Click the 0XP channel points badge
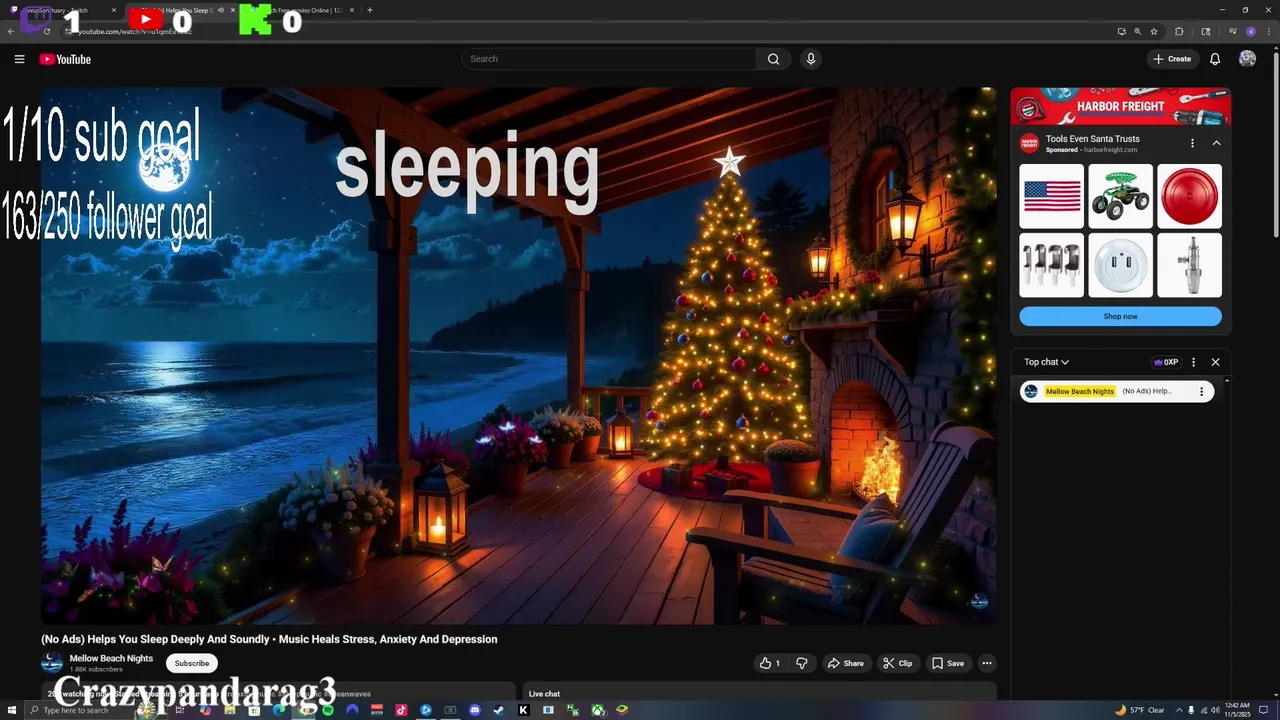The image size is (1280, 720). pyautogui.click(x=1166, y=362)
